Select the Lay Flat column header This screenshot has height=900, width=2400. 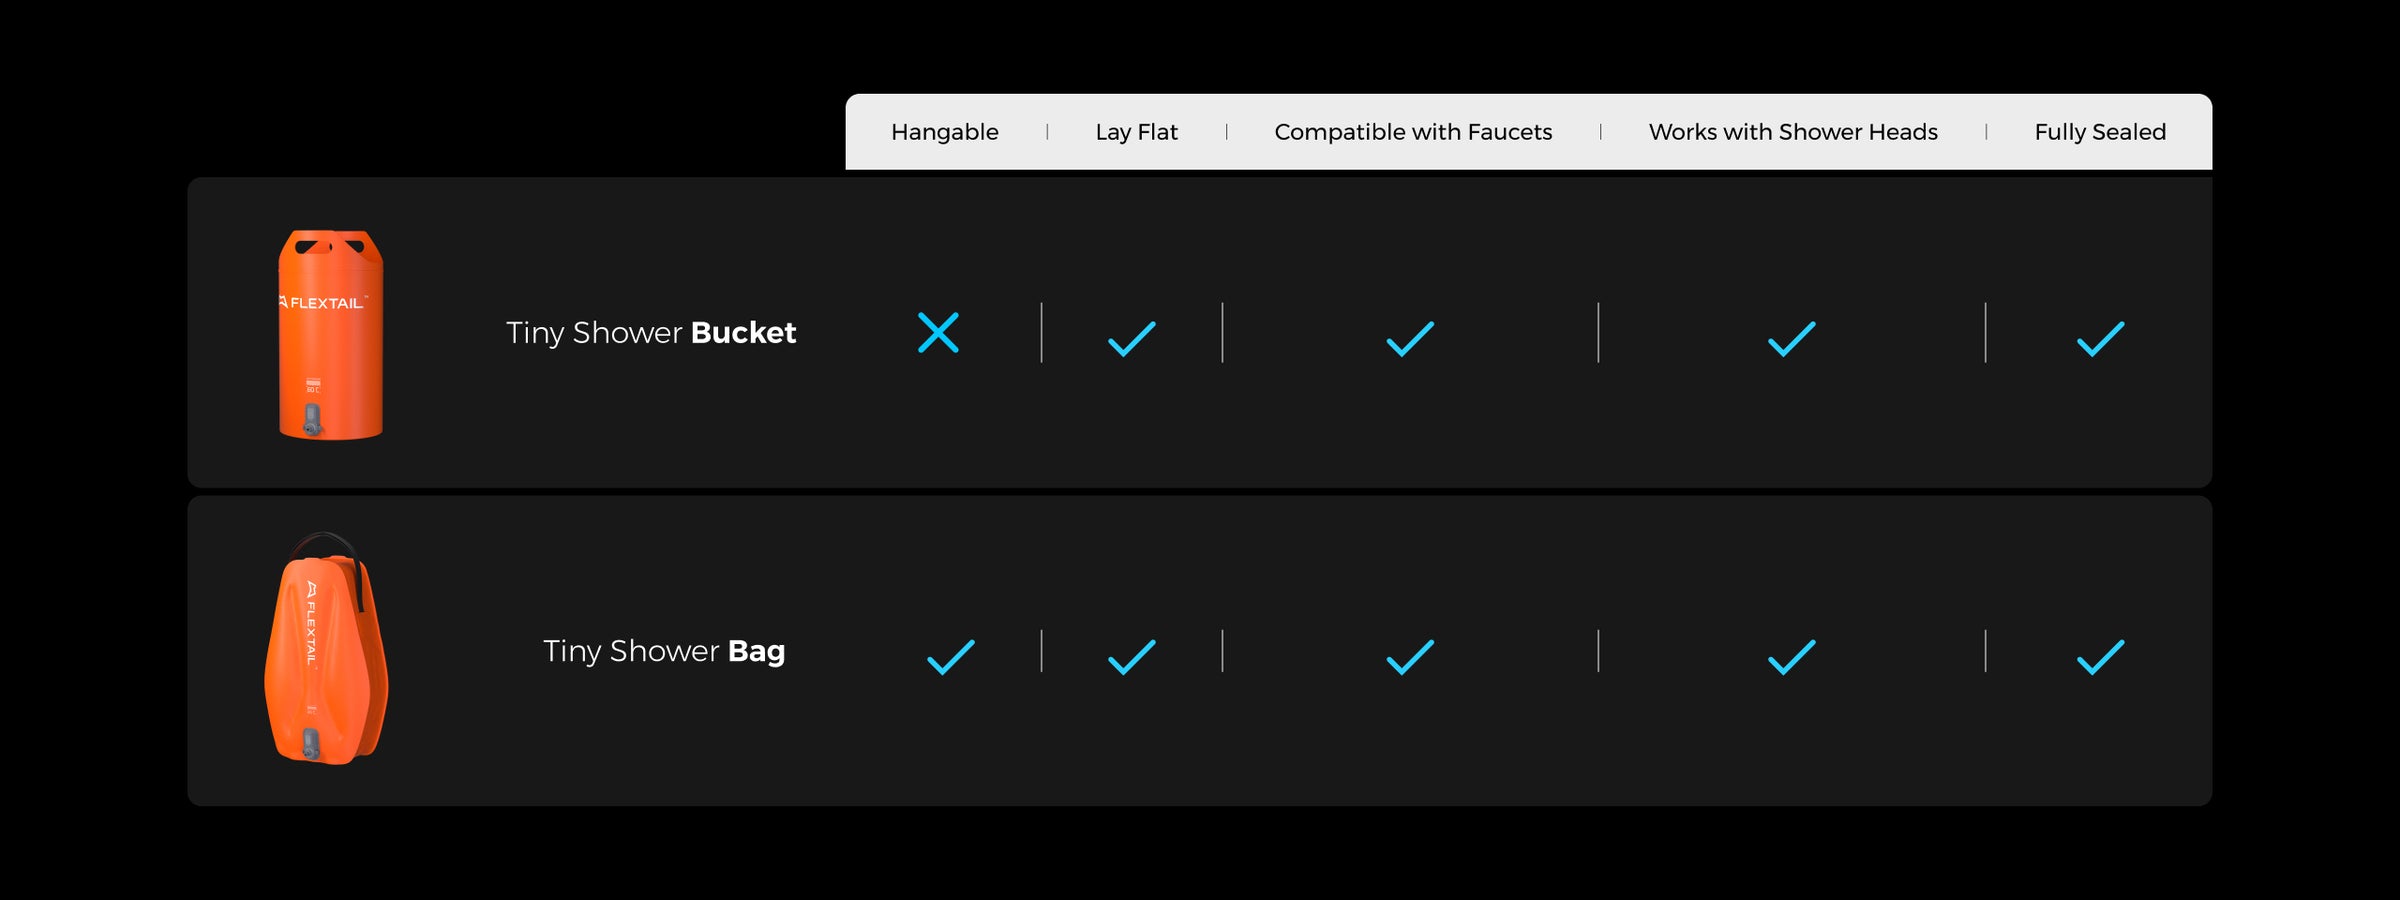[x=1136, y=132]
